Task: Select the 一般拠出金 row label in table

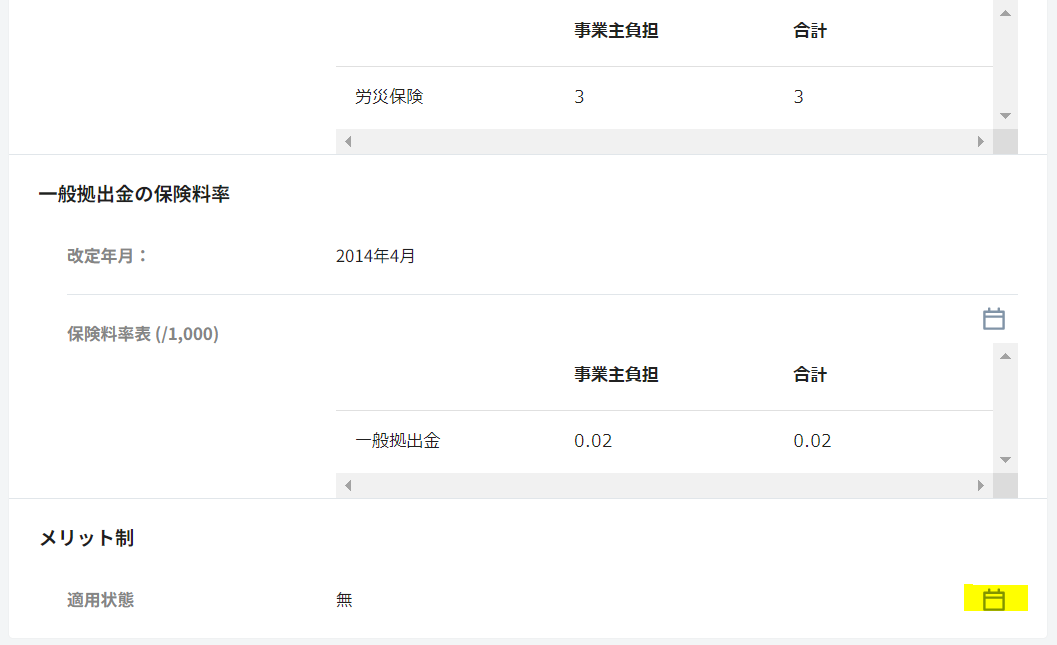Action: coord(397,441)
